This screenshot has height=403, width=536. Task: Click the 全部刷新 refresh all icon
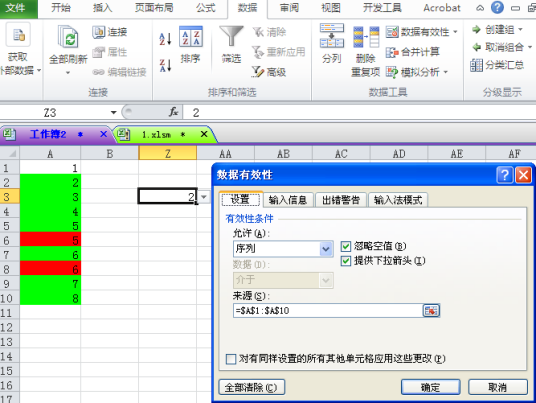pyautogui.click(x=68, y=36)
